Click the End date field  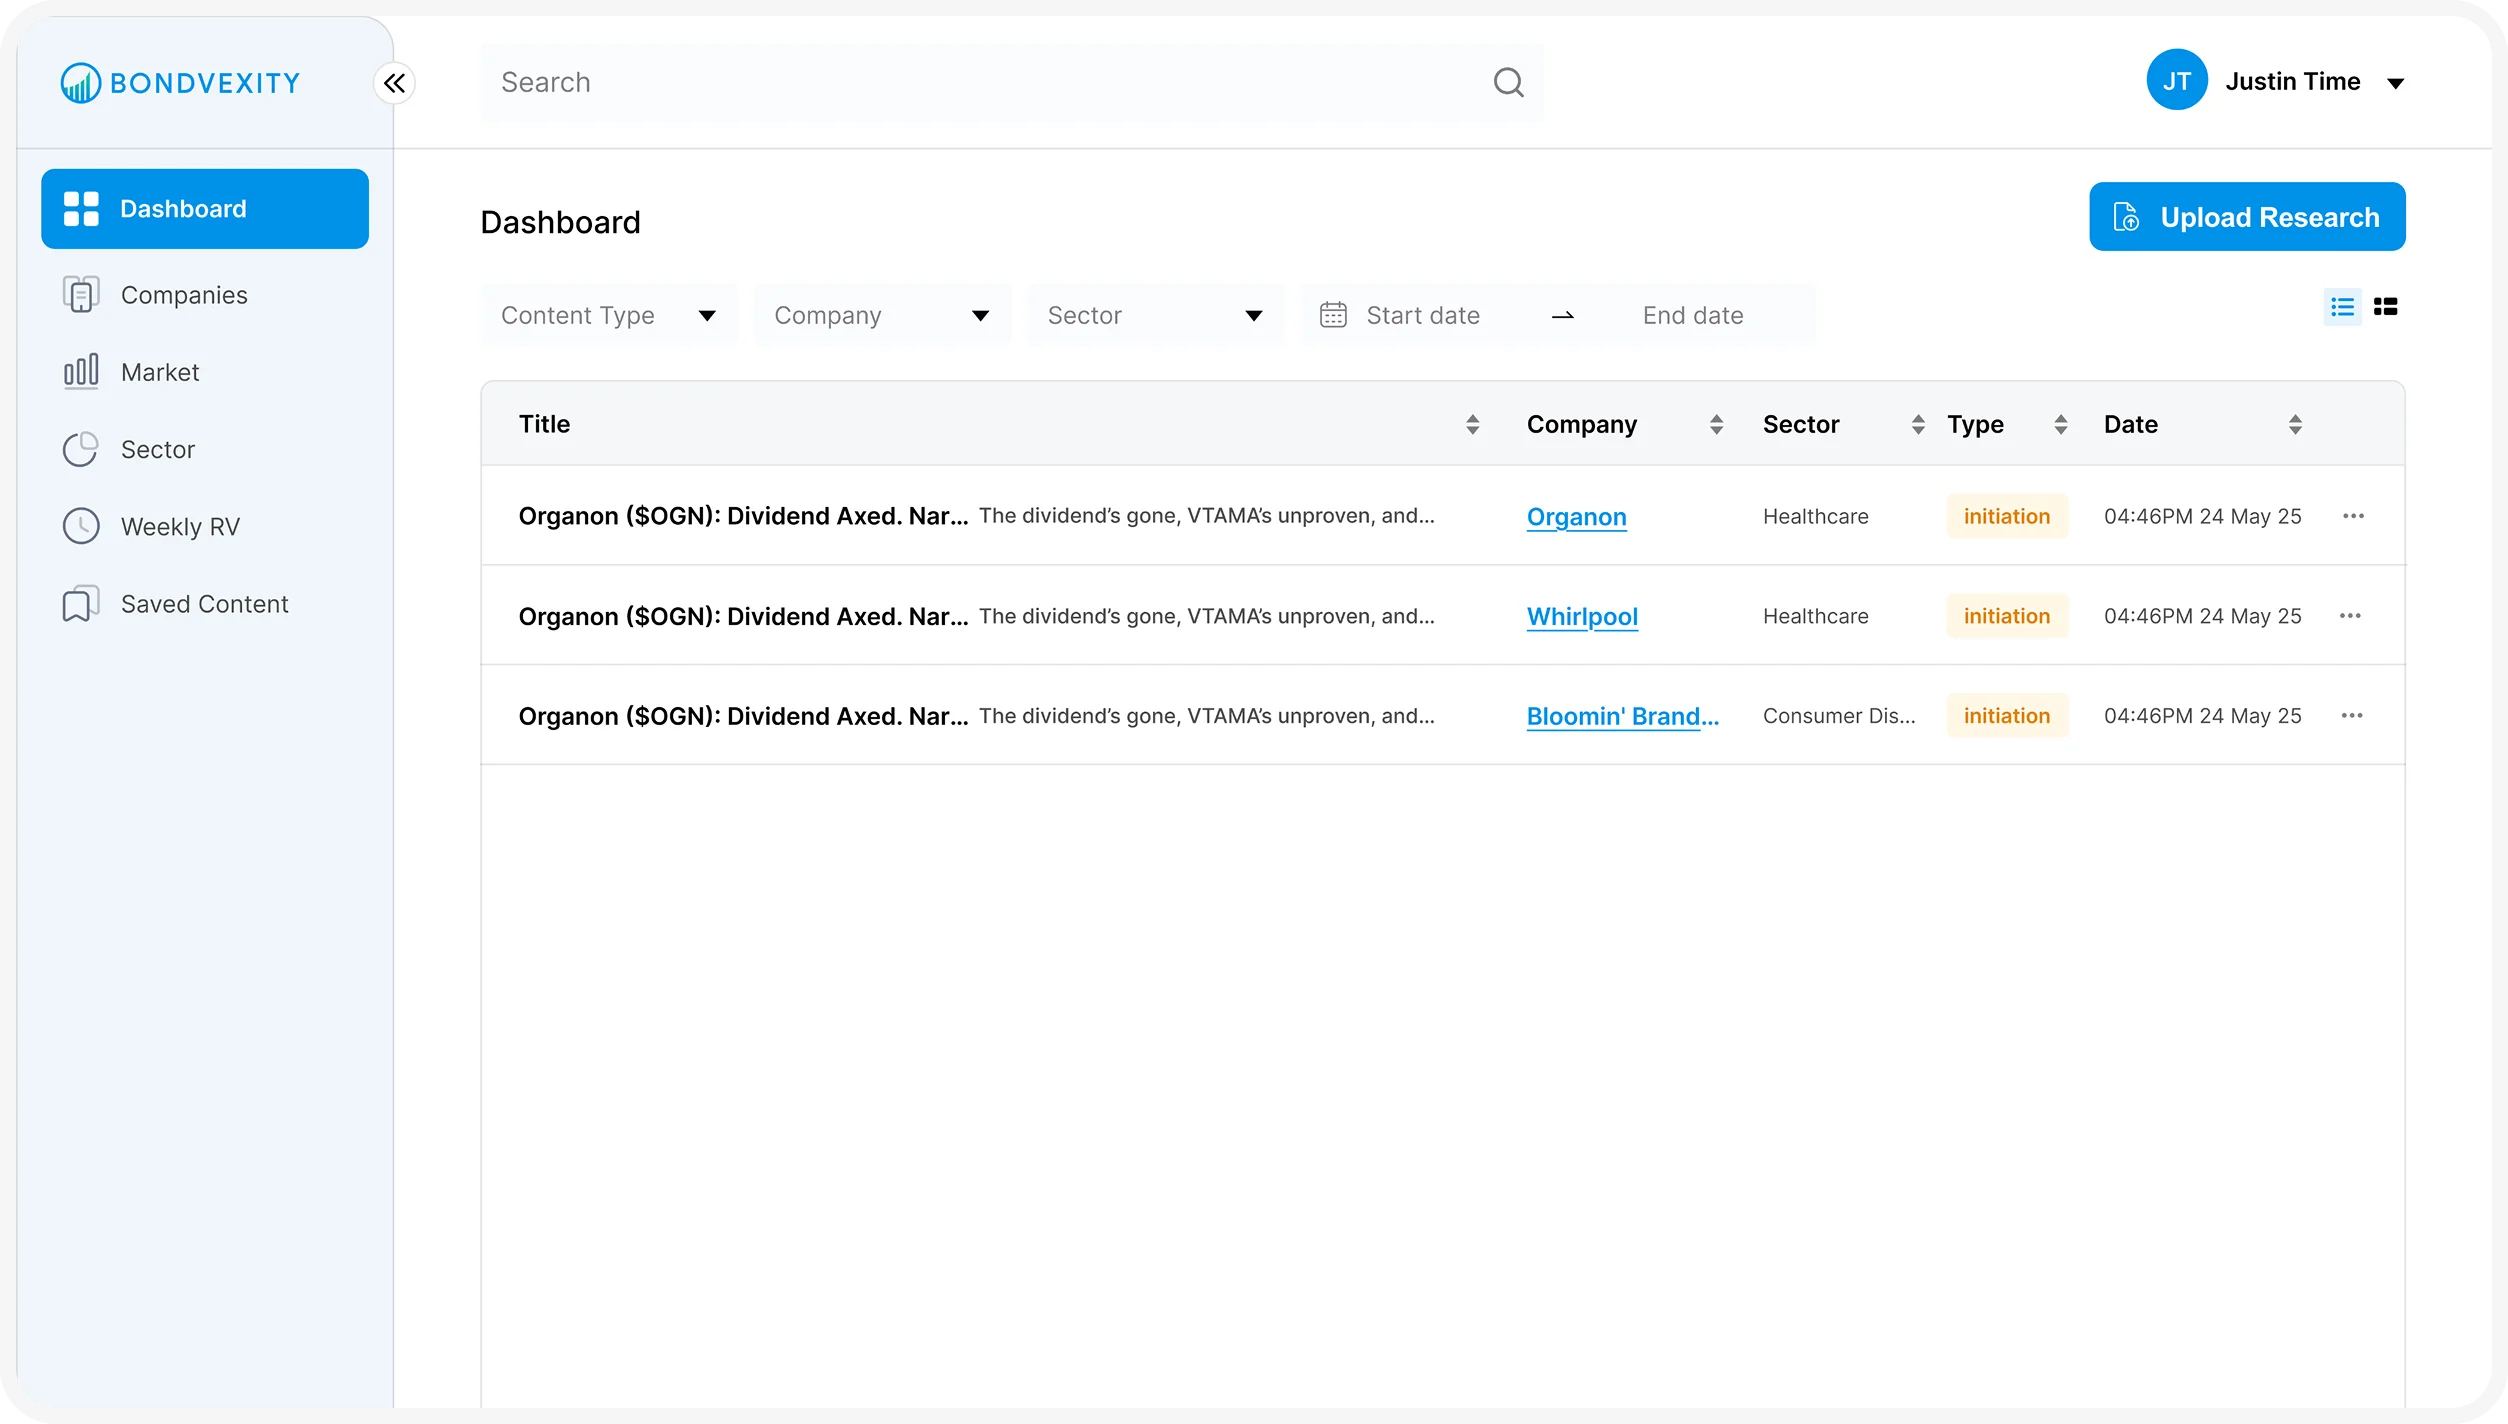(x=1693, y=315)
